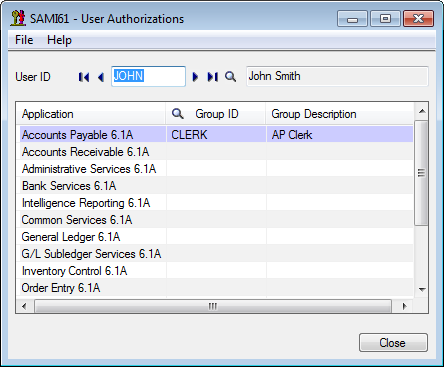Click the John Smith user name field
This screenshot has width=444, height=367.
tap(337, 76)
